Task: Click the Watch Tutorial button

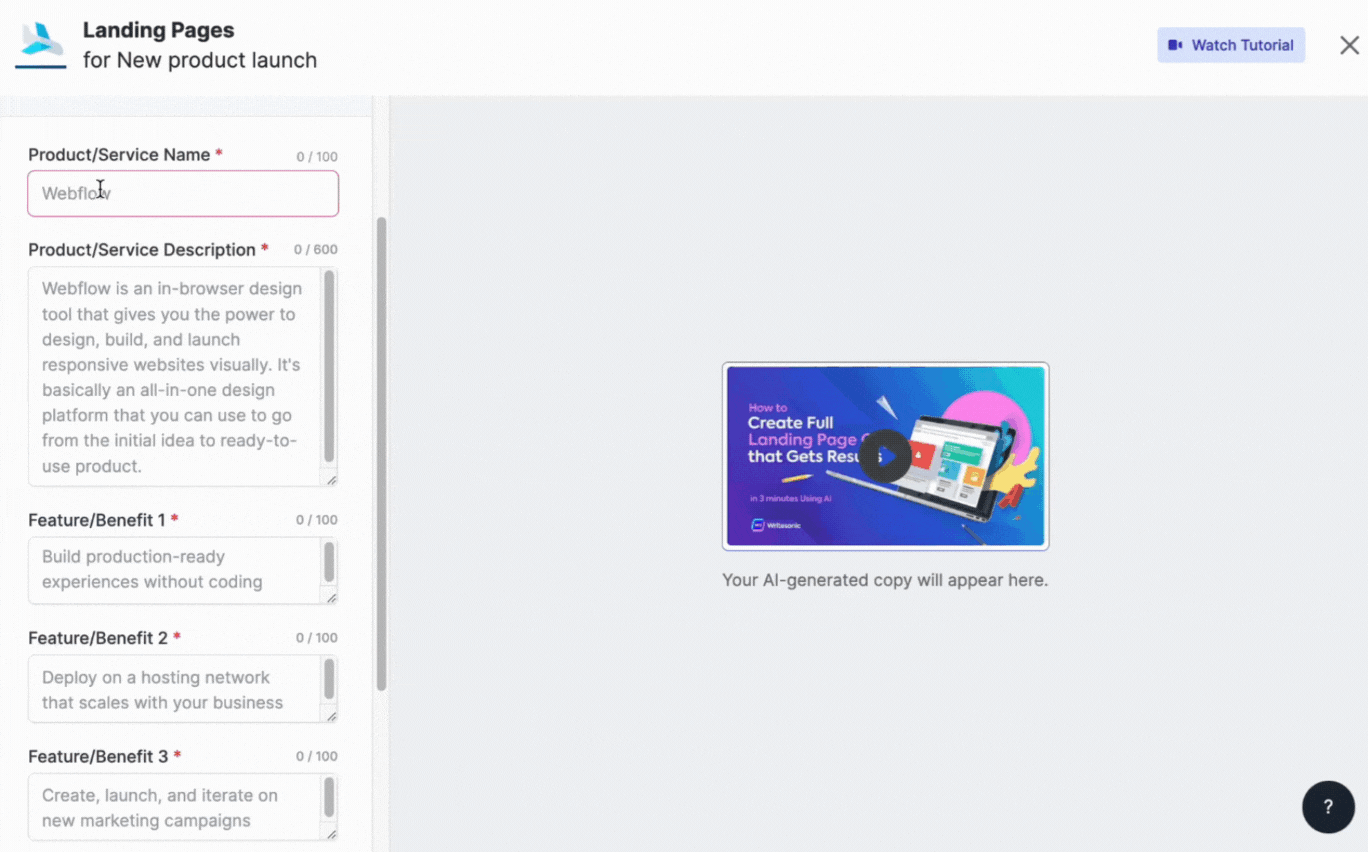Action: tap(1231, 45)
